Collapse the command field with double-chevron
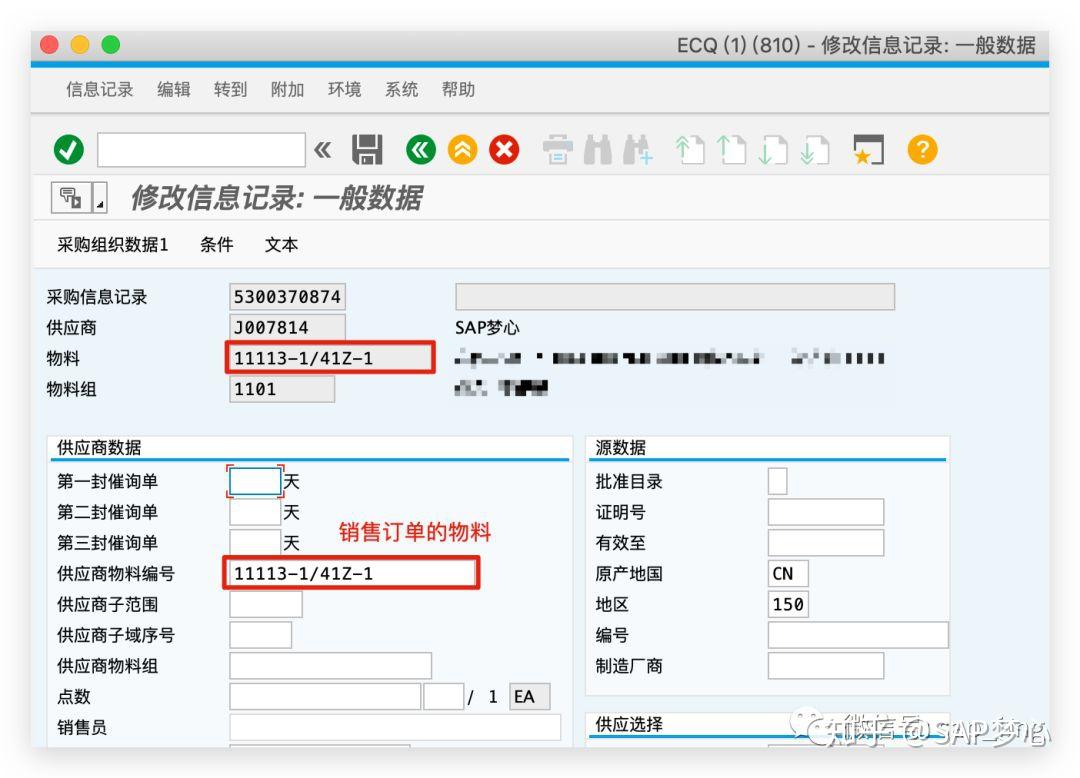 (x=322, y=149)
